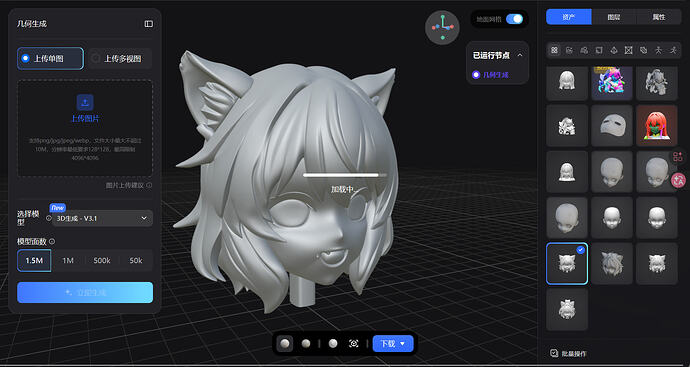The height and width of the screenshot is (367, 690).
Task: Open the selected cat-ear head thumbnail
Action: 567,264
